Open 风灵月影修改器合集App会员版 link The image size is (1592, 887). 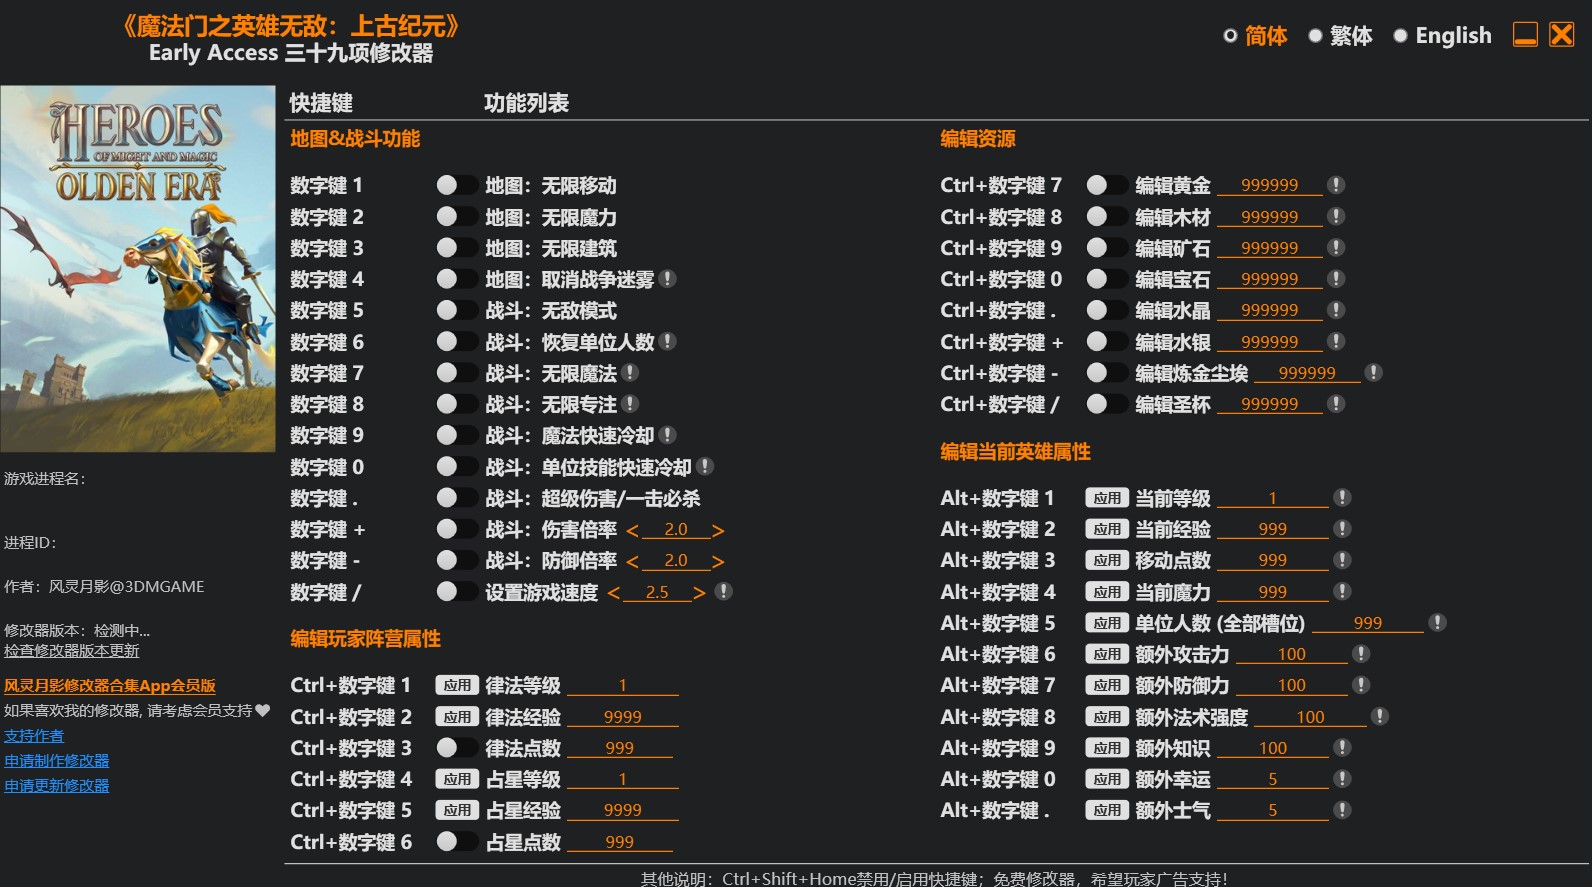[110, 686]
